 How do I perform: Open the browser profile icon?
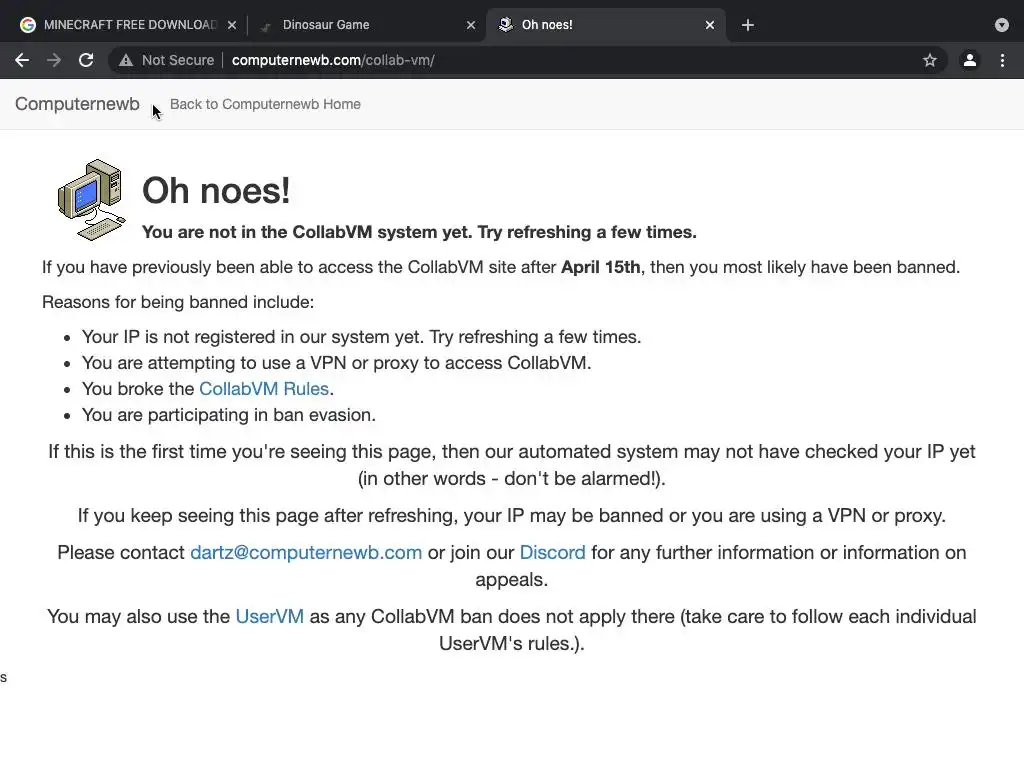pos(970,60)
